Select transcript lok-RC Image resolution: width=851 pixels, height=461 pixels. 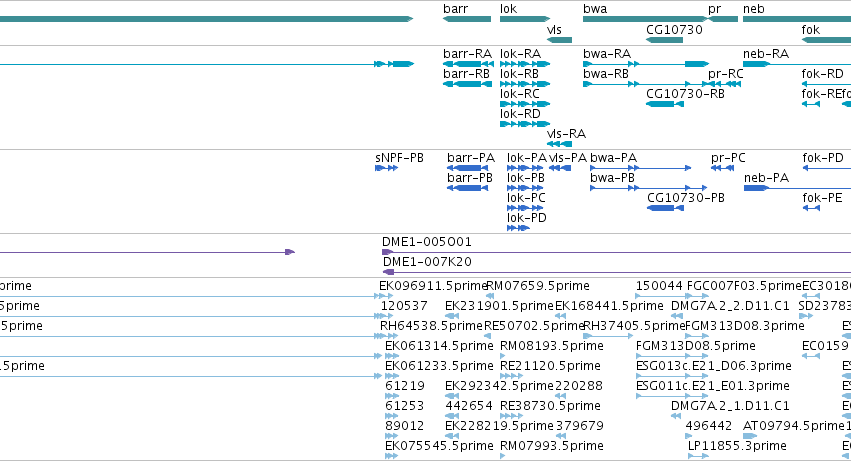coord(525,104)
